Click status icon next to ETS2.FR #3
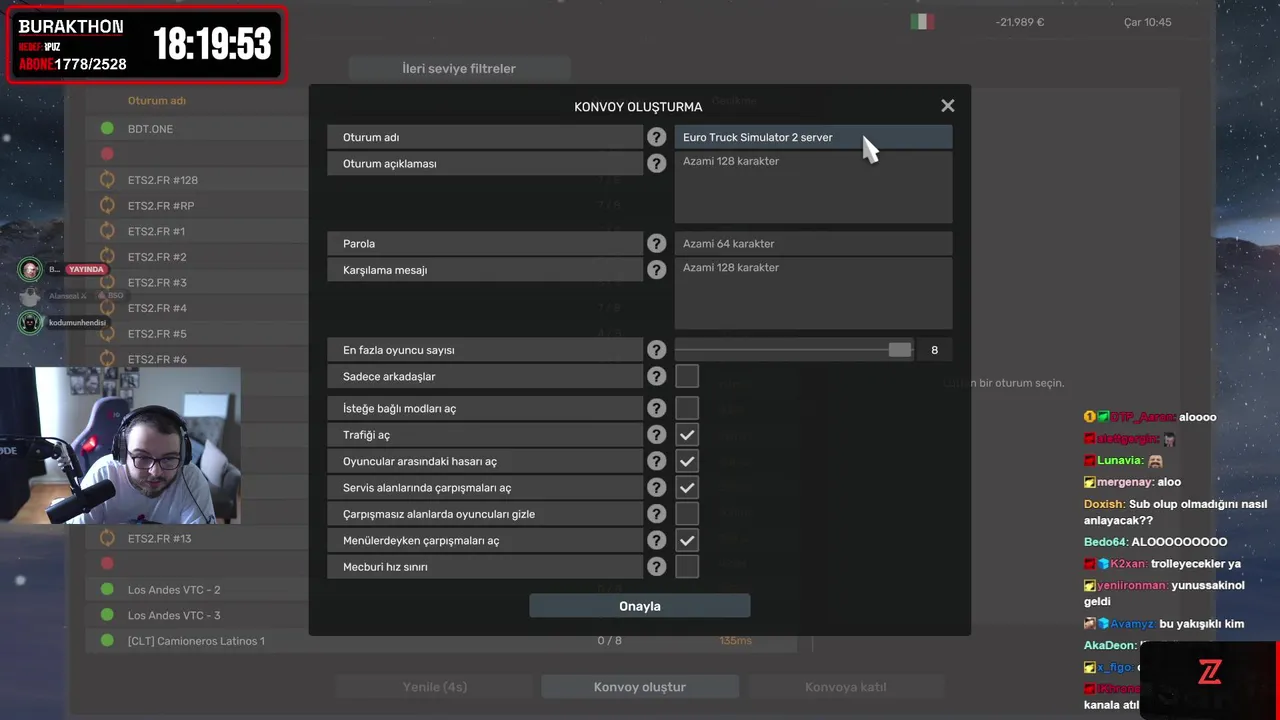The image size is (1280, 720). (x=107, y=282)
